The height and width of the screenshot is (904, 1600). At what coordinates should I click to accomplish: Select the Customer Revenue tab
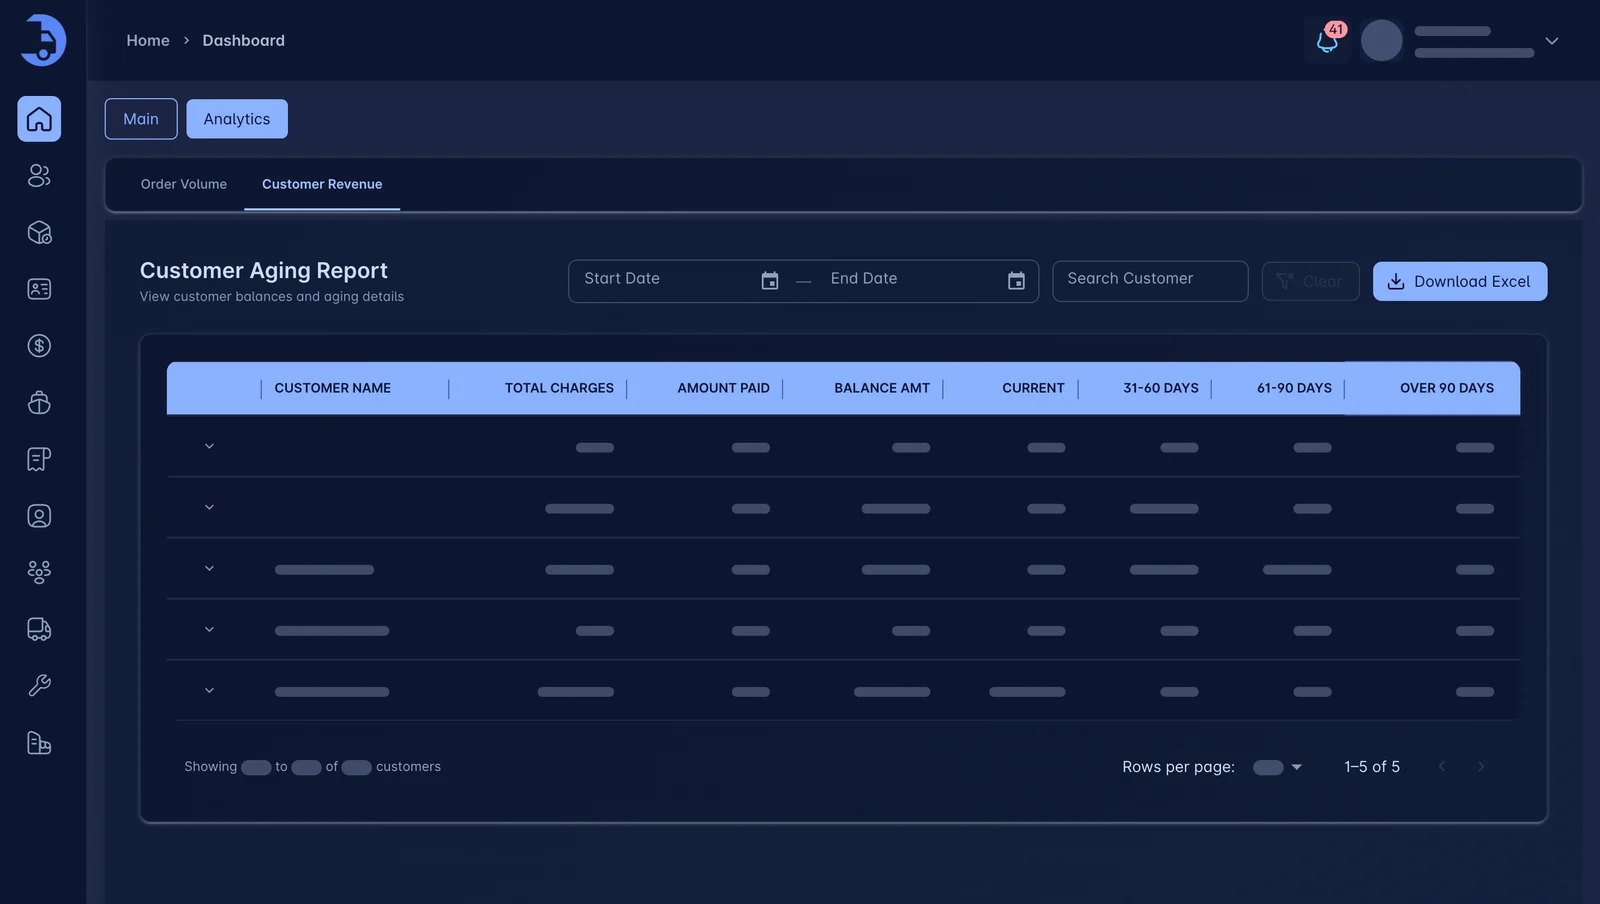point(322,184)
